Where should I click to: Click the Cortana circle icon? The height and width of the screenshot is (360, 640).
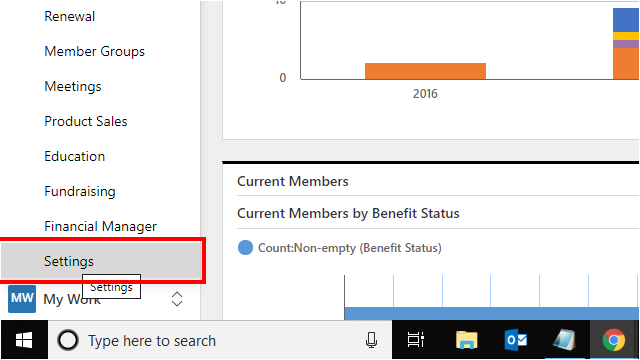pos(68,340)
